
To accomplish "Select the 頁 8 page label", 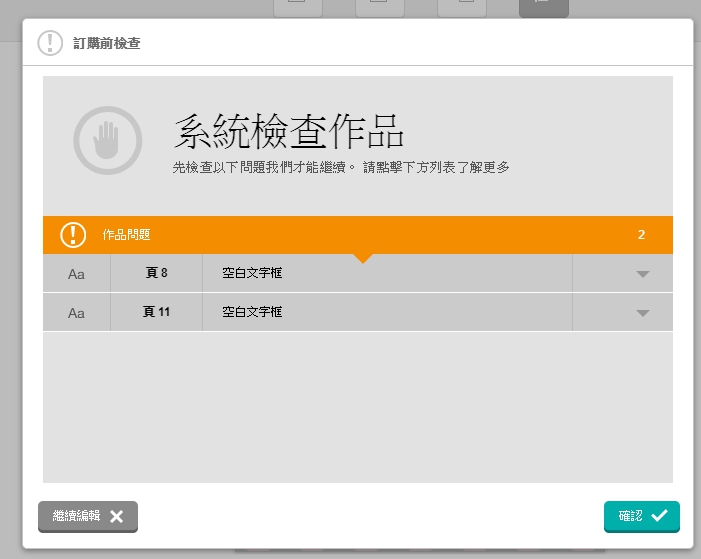I will pos(156,273).
